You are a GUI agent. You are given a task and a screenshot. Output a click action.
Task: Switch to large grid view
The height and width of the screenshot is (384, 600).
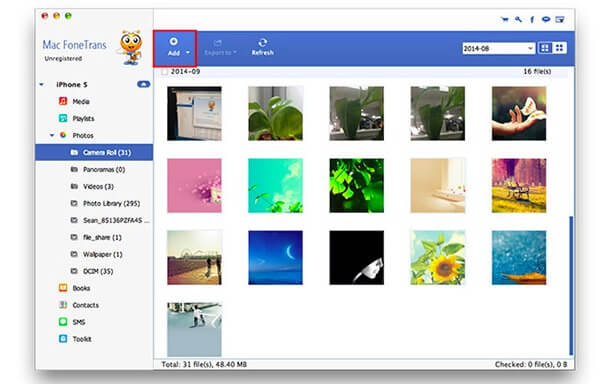[545, 48]
